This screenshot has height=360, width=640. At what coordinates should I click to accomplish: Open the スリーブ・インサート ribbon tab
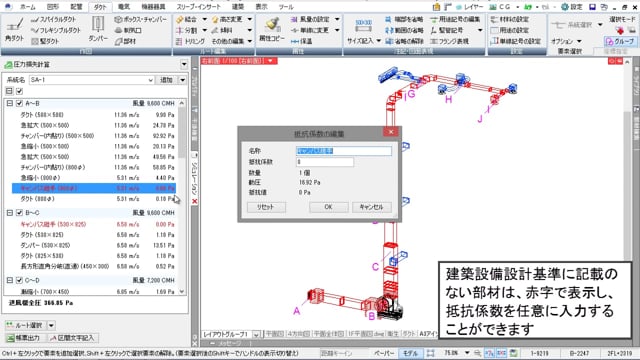pos(198,7)
